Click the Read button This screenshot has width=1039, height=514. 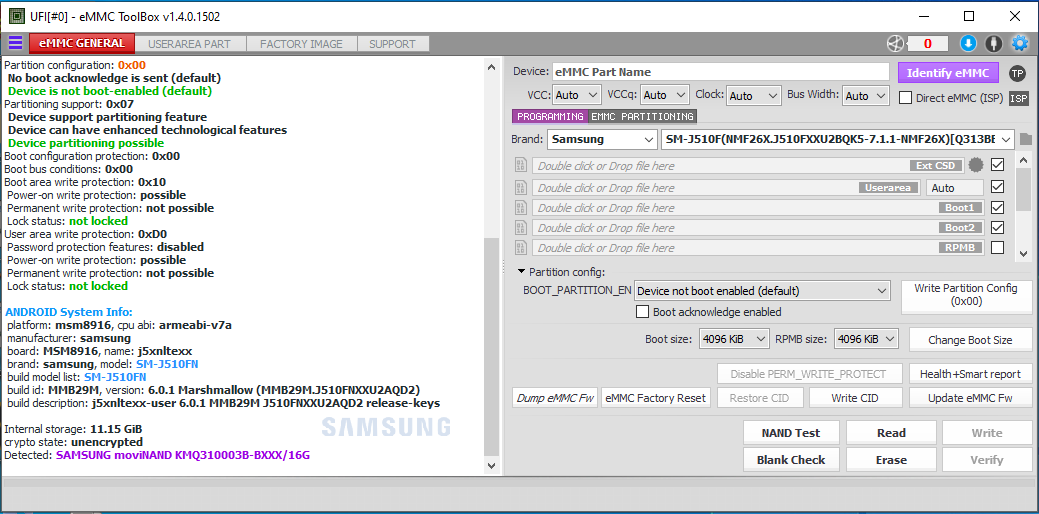coord(891,433)
